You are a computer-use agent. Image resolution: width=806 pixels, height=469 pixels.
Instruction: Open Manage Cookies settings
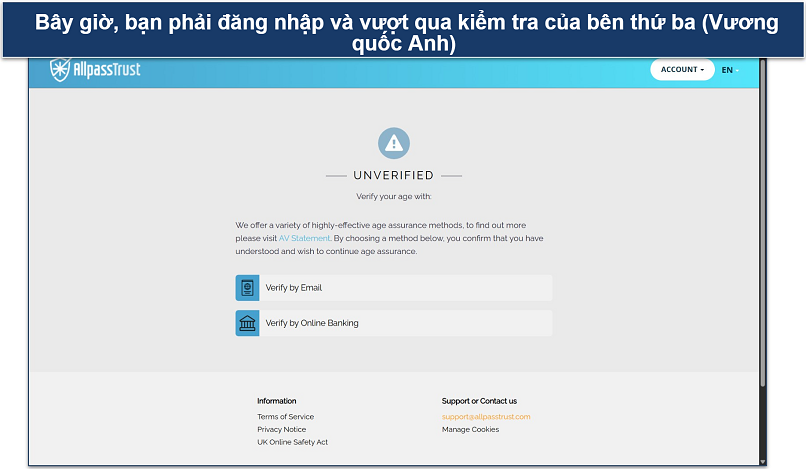tap(470, 429)
